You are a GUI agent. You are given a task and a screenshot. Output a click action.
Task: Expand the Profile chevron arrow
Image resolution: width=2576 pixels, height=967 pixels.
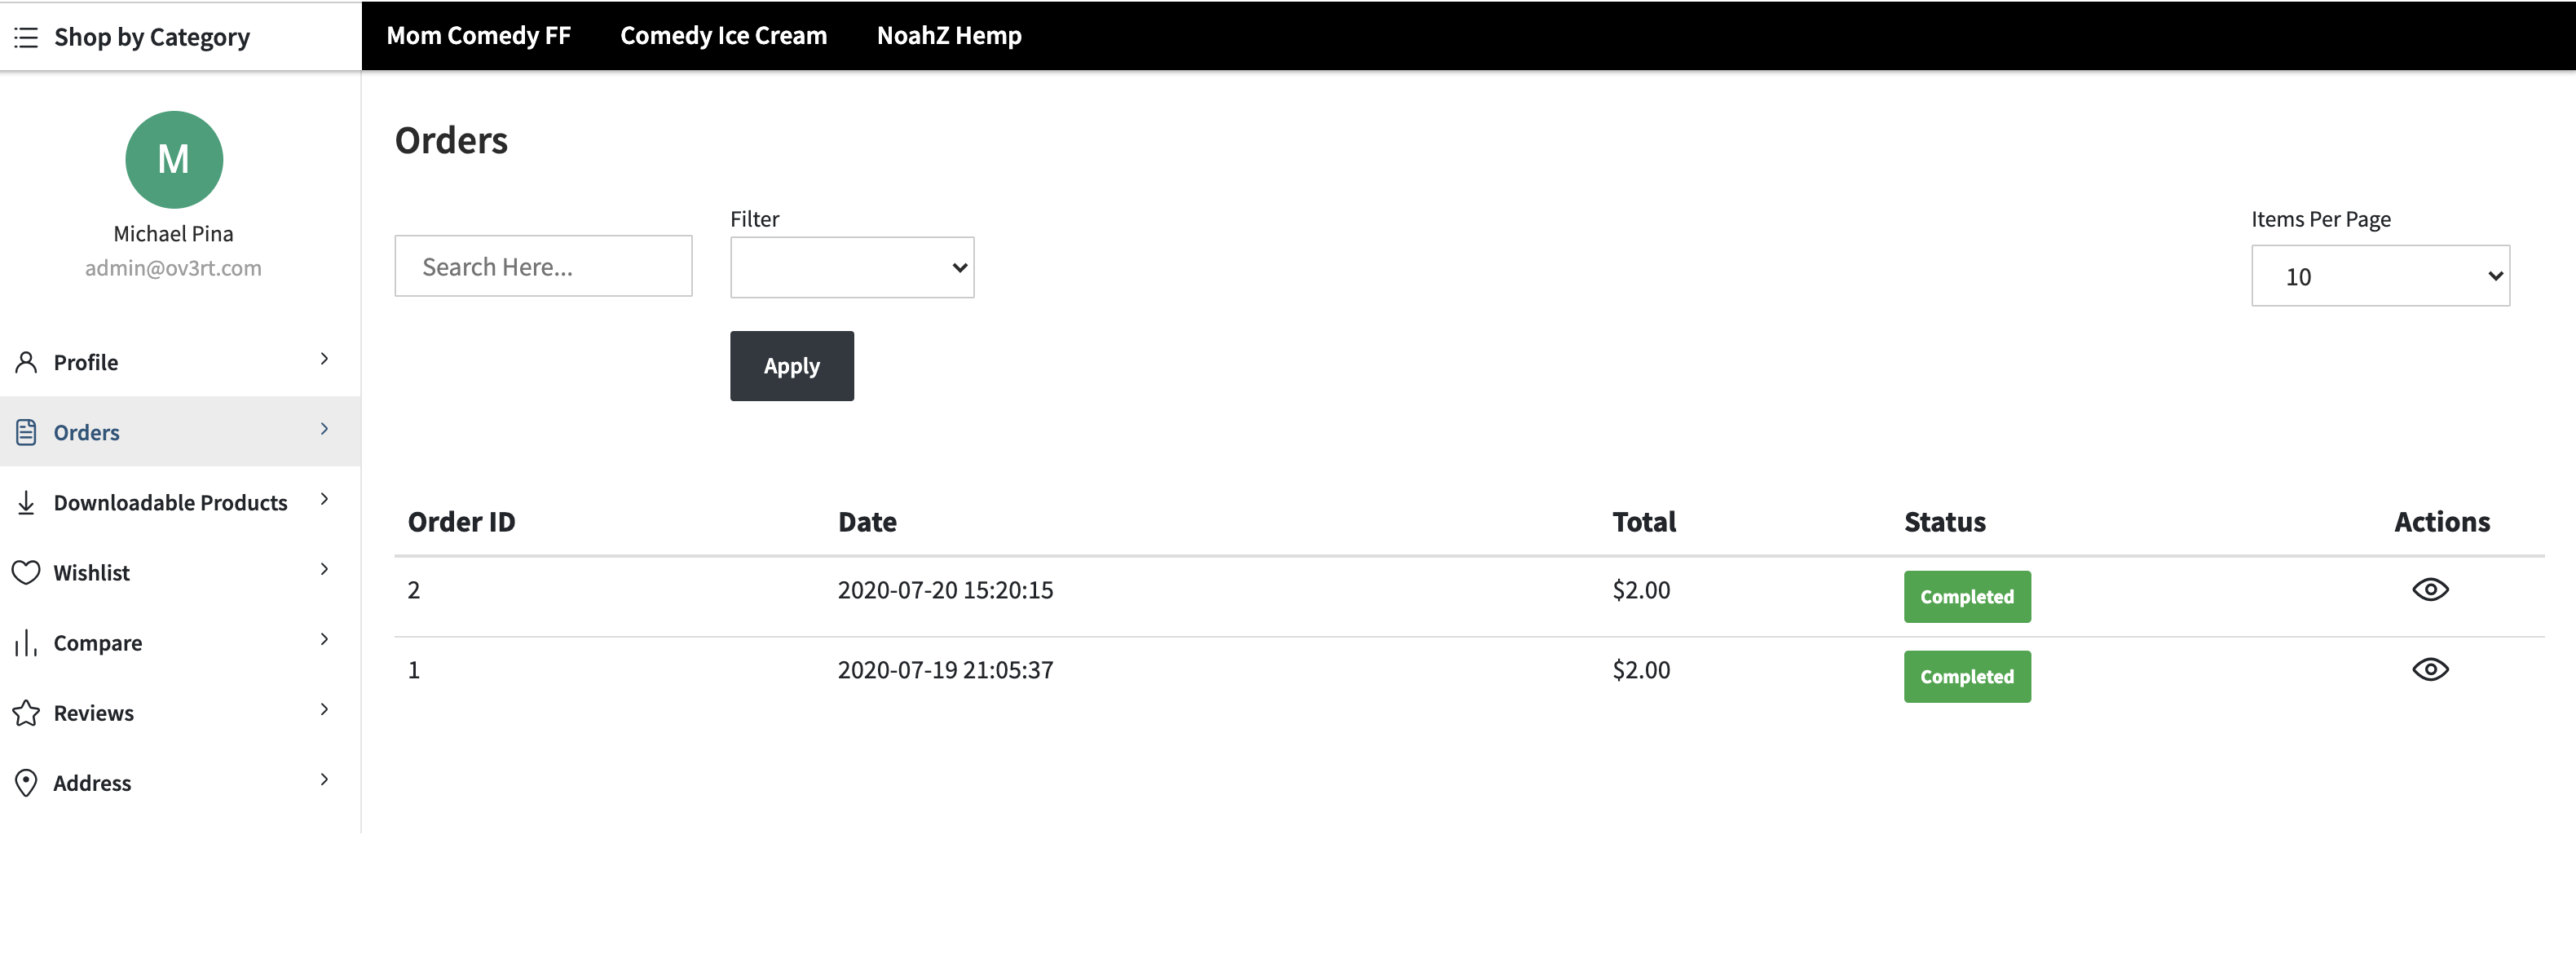pyautogui.click(x=324, y=358)
